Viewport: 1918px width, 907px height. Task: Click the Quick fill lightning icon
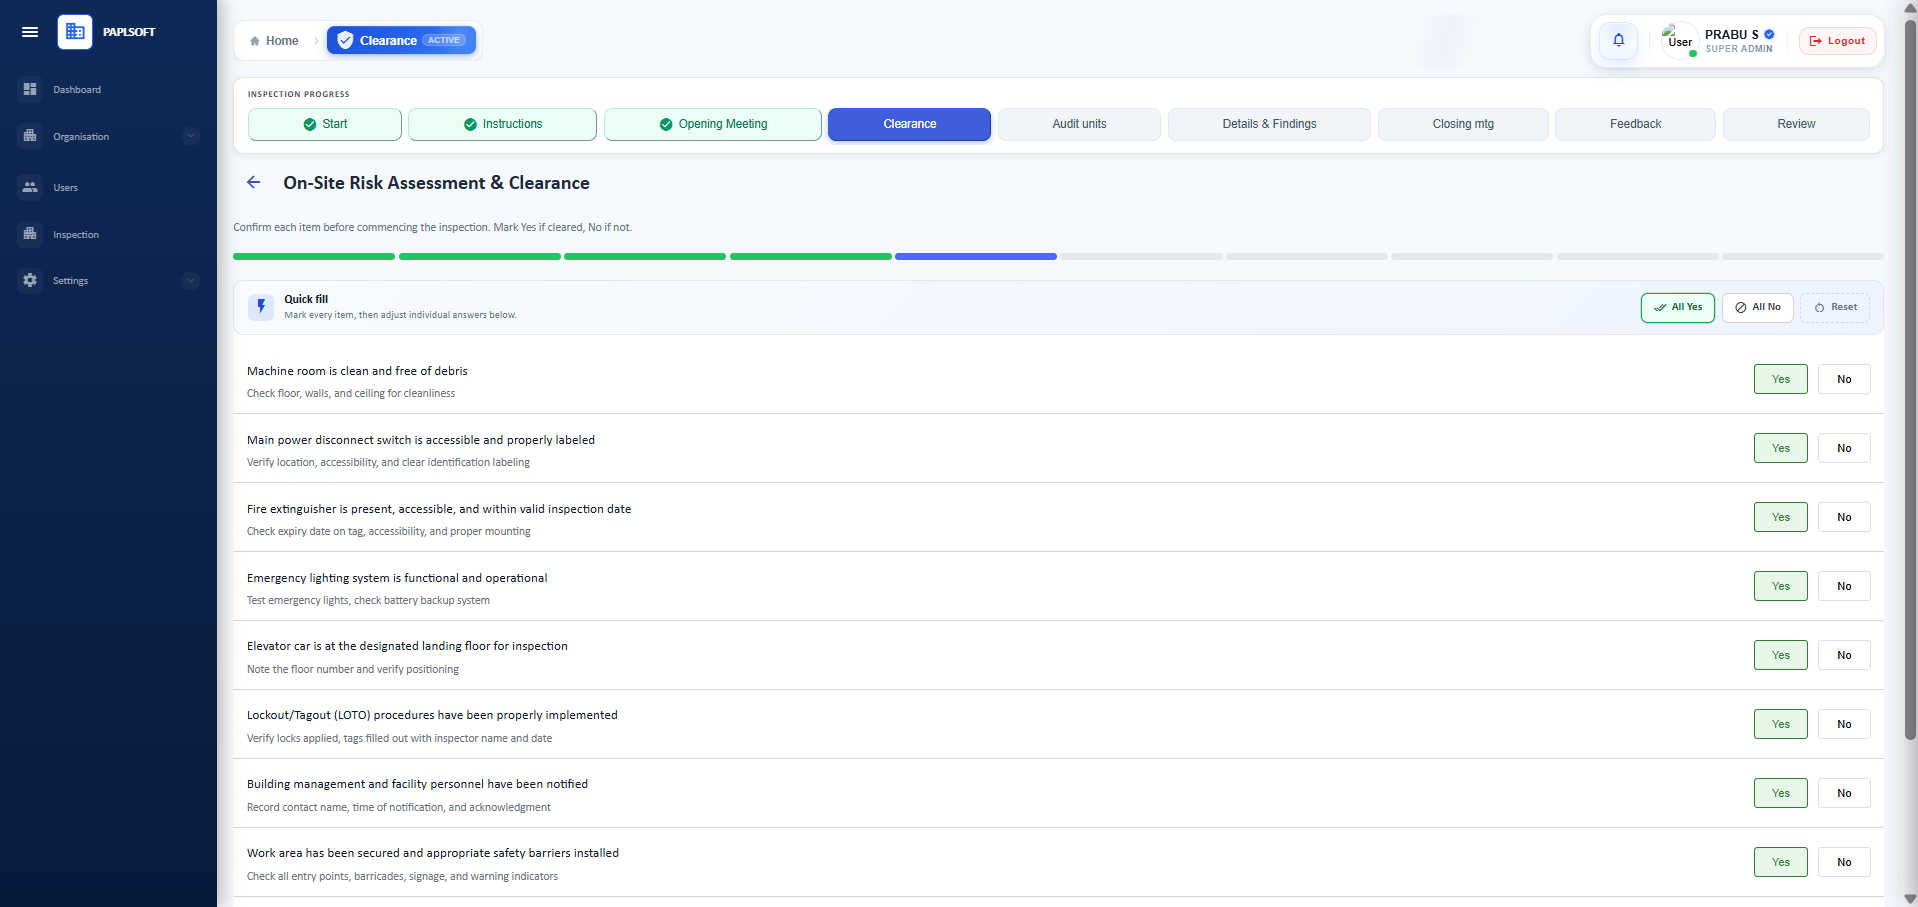pyautogui.click(x=261, y=307)
